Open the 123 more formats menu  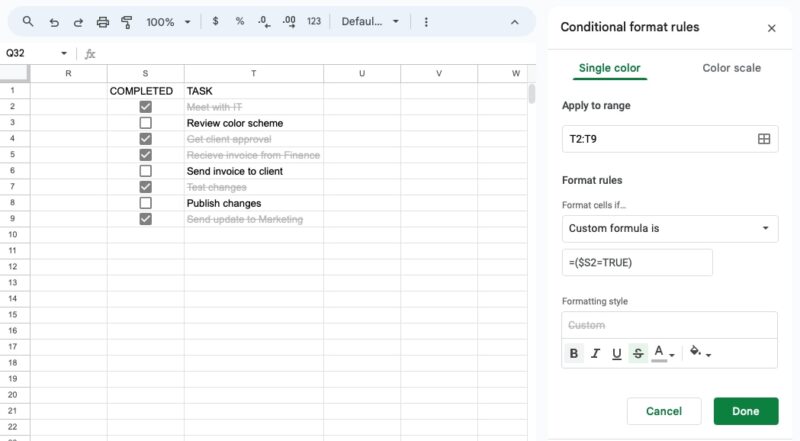click(x=314, y=21)
